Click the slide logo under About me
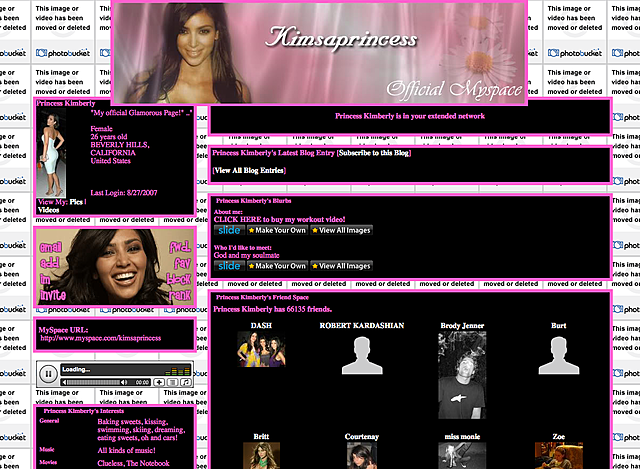The image size is (640, 469). (x=229, y=230)
